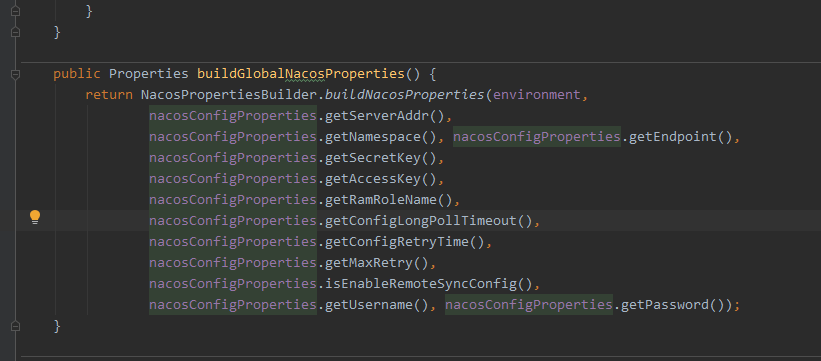The width and height of the screenshot is (821, 361).
Task: Click the return keyword
Action: point(109,95)
